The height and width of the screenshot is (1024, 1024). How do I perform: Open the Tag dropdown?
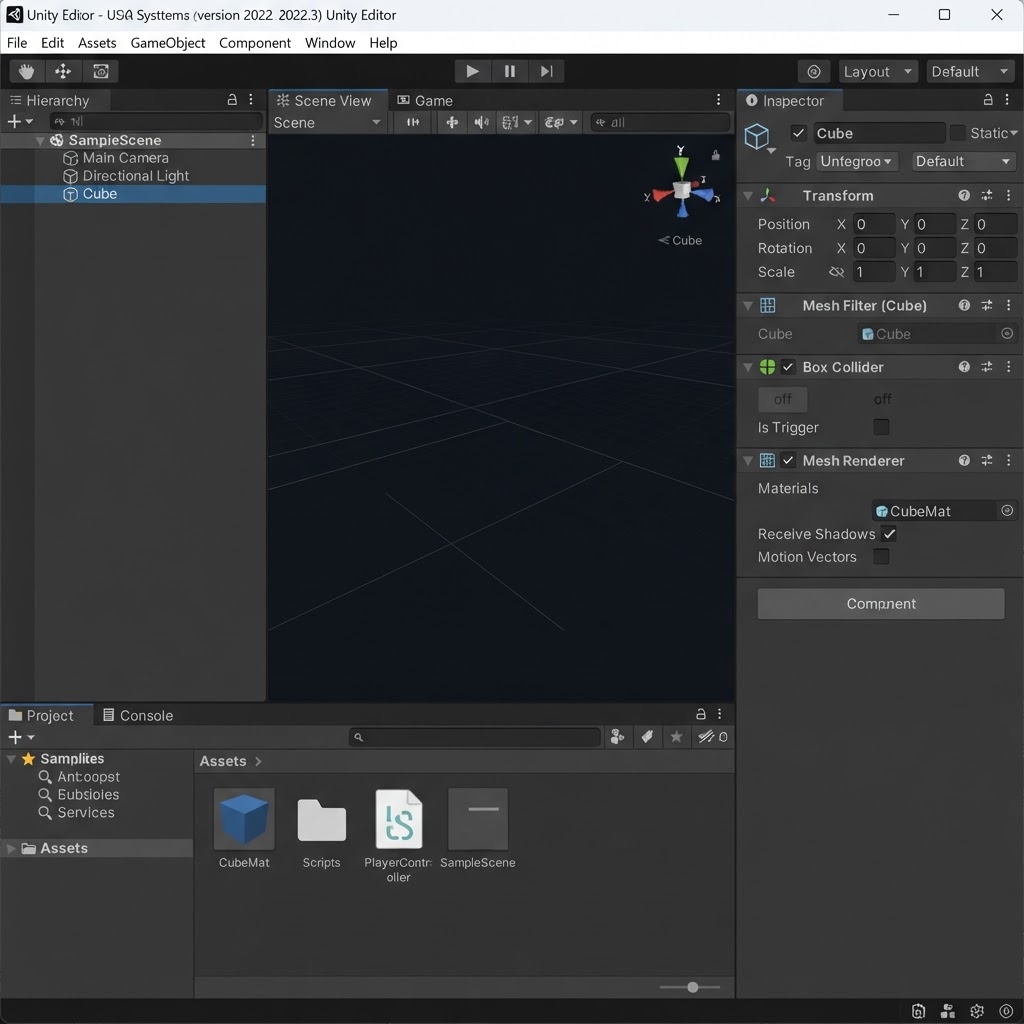pos(857,161)
